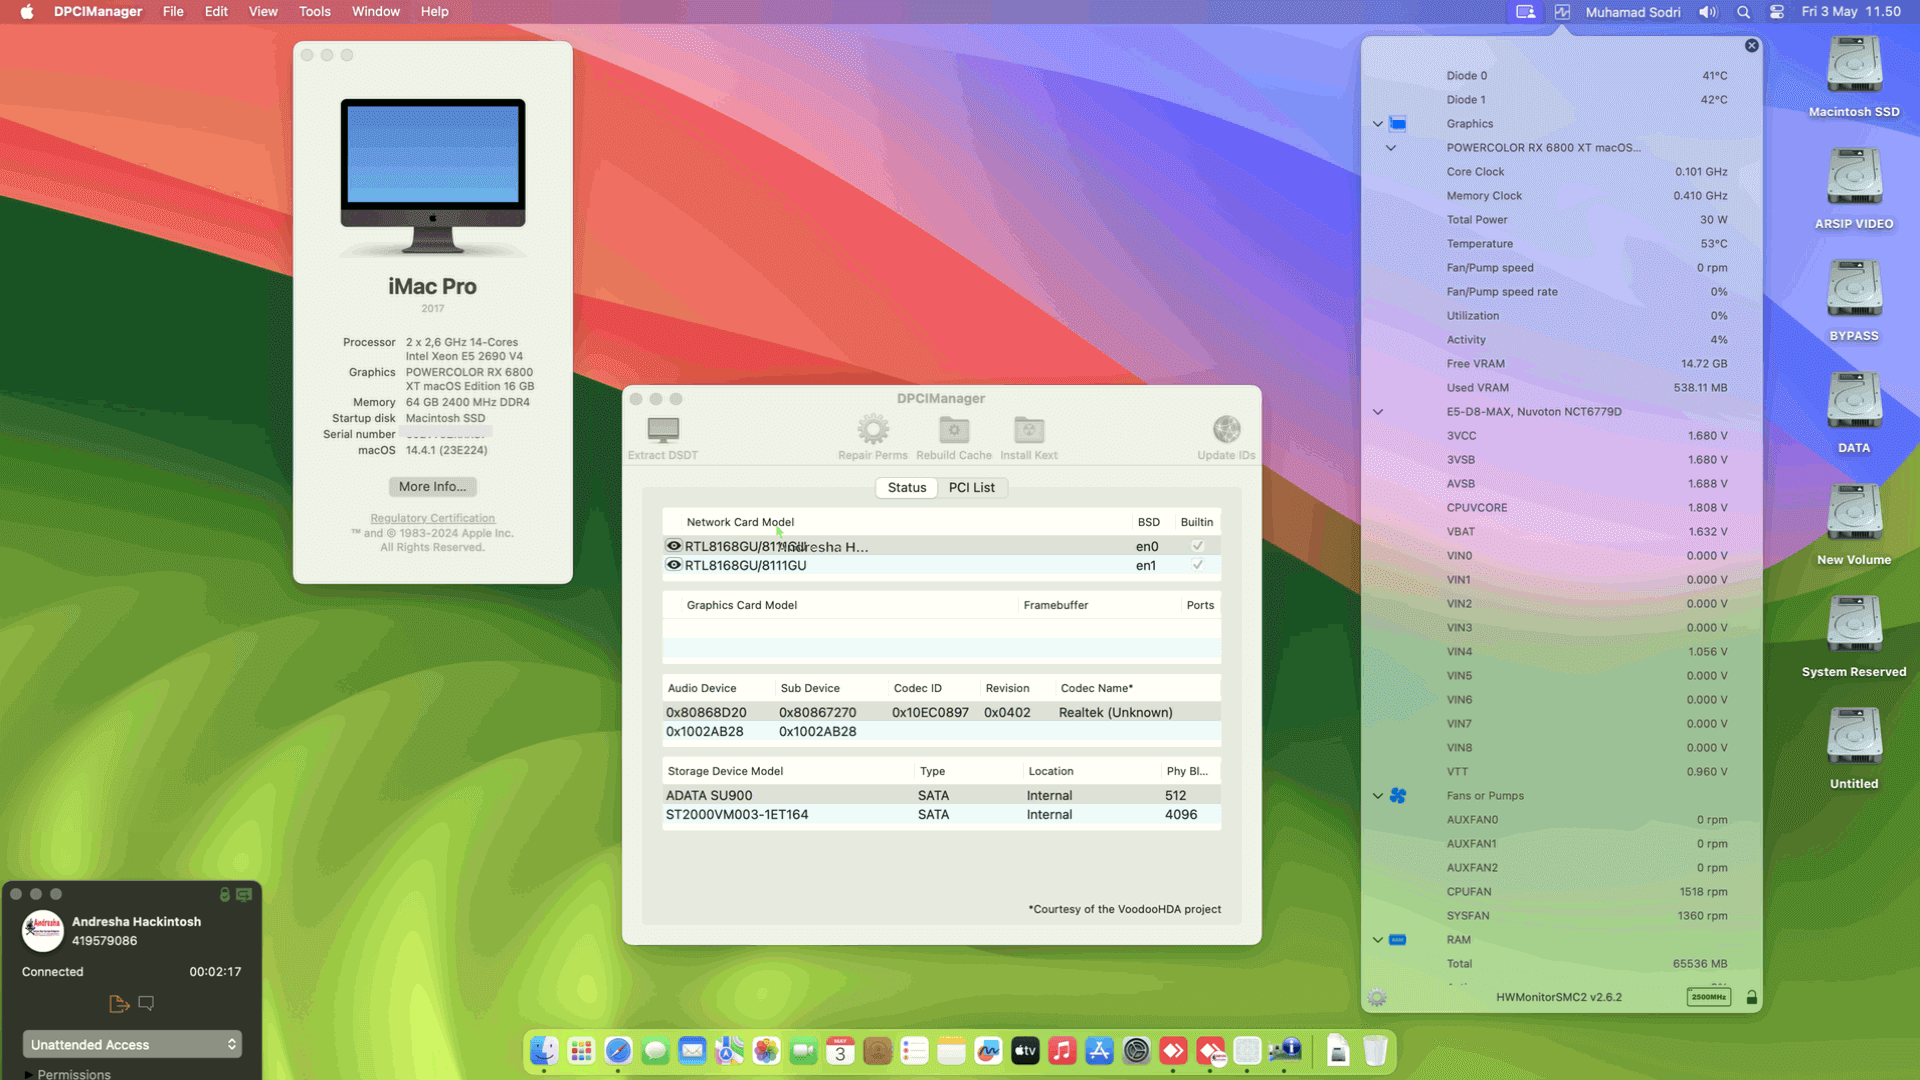Click the eye icon for en1 network card

(674, 565)
